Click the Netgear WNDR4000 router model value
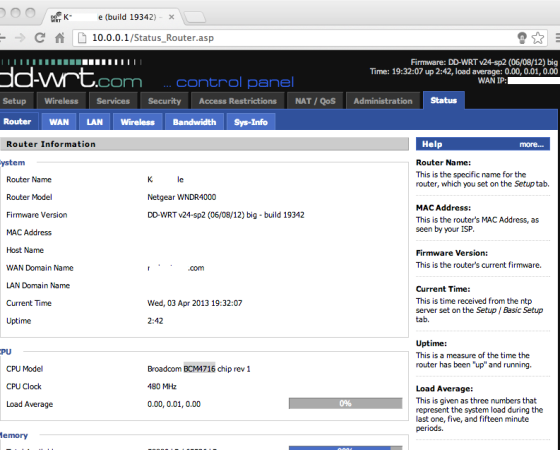 tap(182, 197)
